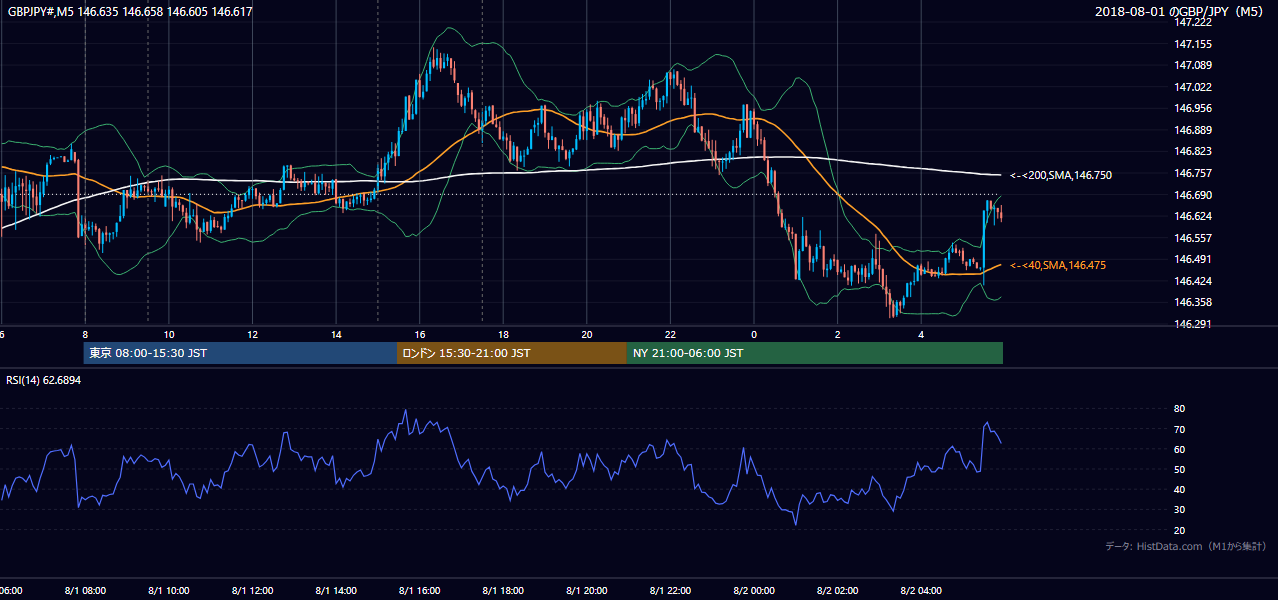Image resolution: width=1278 pixels, height=600 pixels.
Task: Click price level 146.557 on axis
Action: point(1194,238)
